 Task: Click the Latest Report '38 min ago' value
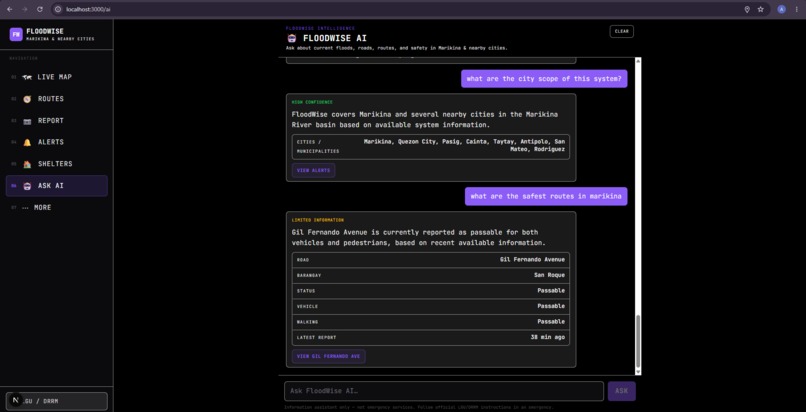click(547, 338)
